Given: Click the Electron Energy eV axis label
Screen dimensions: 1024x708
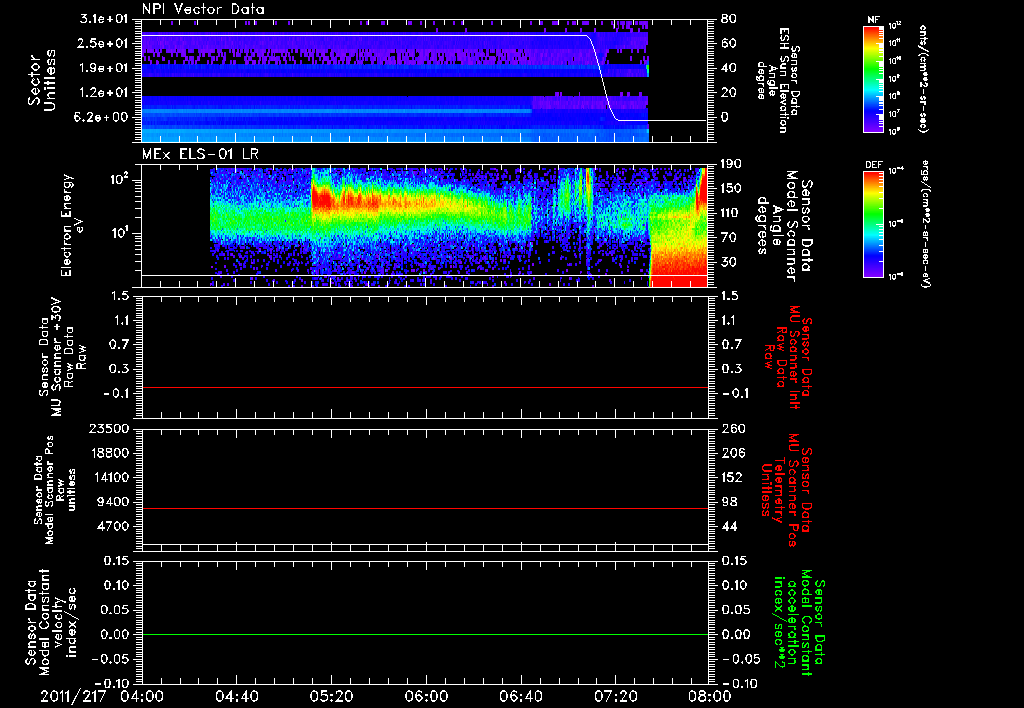Looking at the screenshot, I should pos(72,225).
